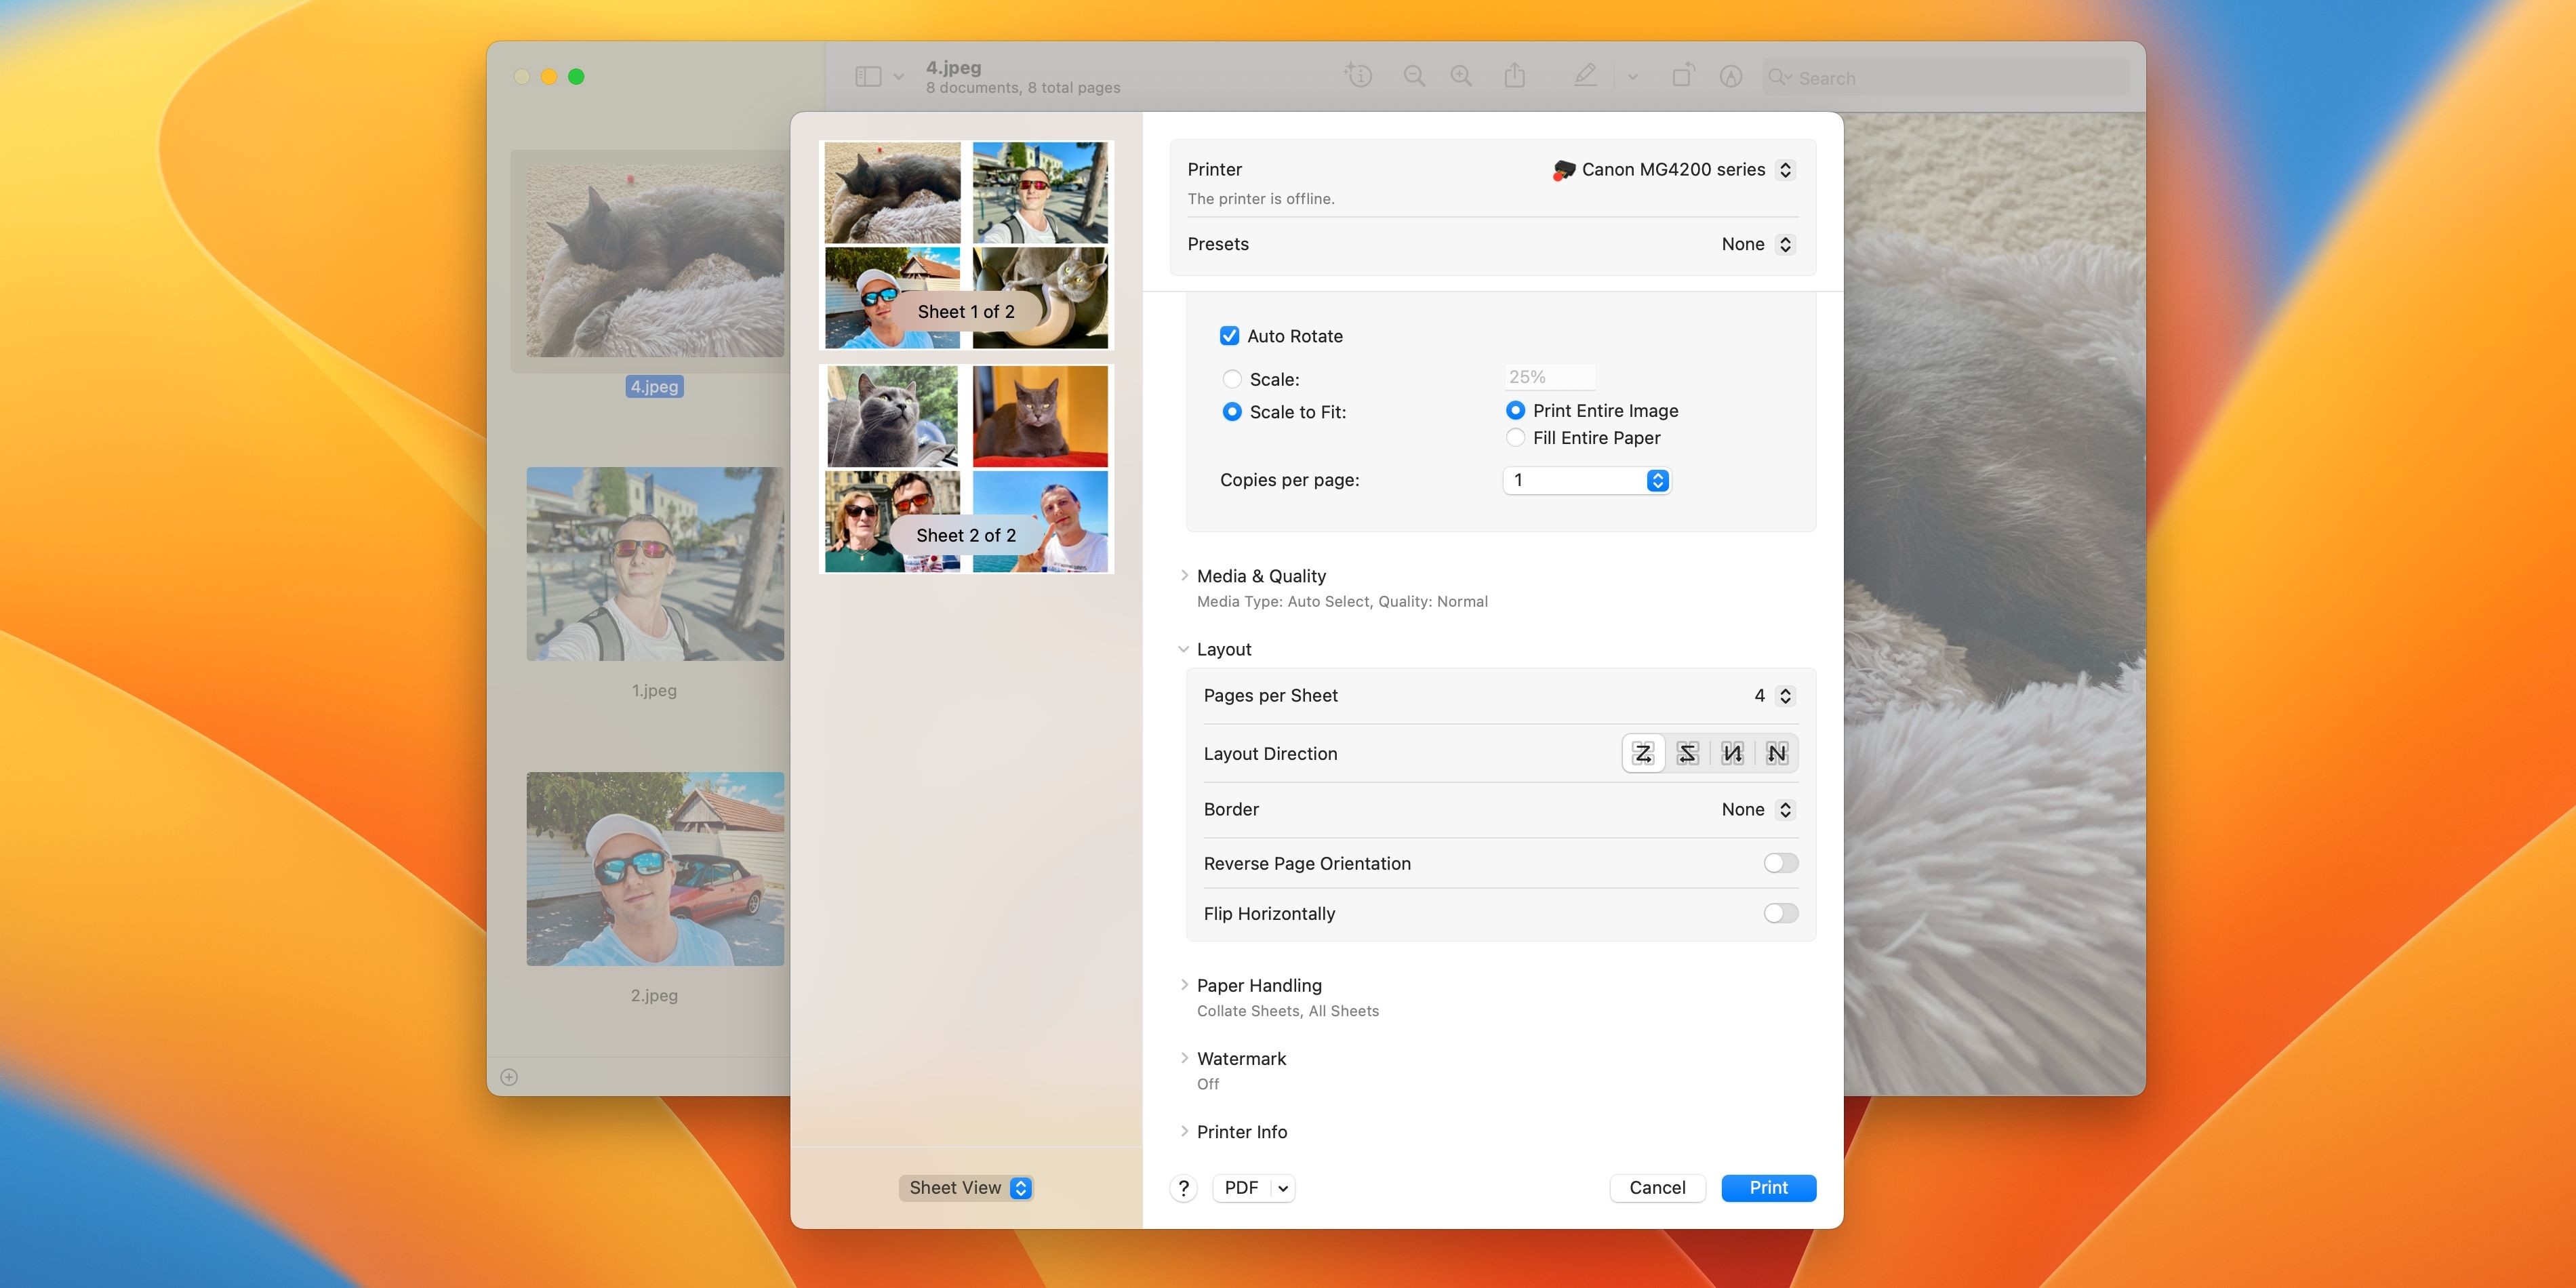Expand the Printer Info section
The height and width of the screenshot is (1288, 2576).
(1184, 1131)
